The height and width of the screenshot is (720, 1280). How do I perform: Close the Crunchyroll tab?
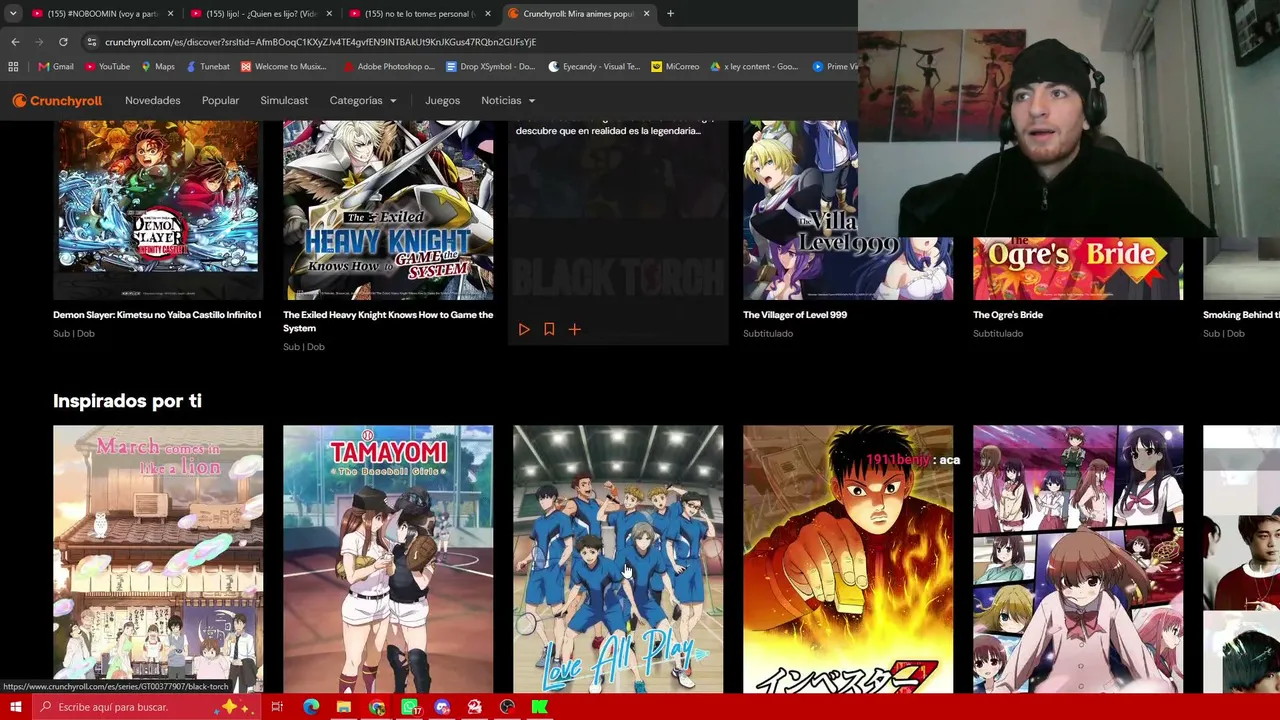[x=646, y=14]
